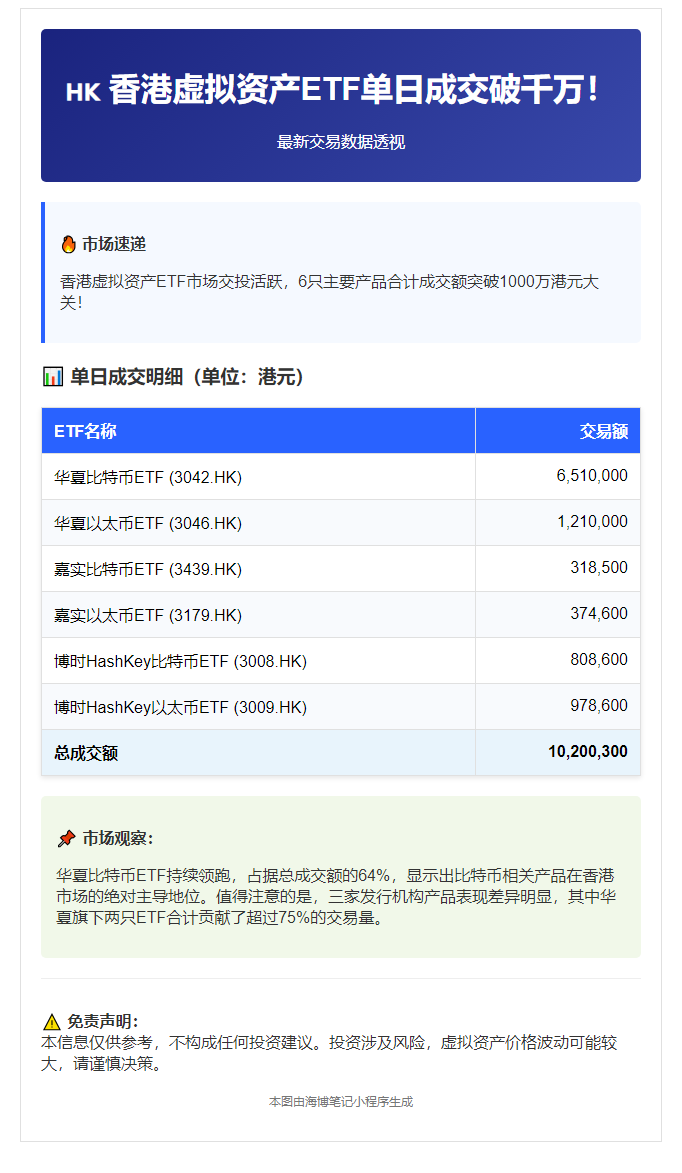Select the 嘉实比特币ETF (3439.HK) row name
This screenshot has width=682, height=1173.
pos(148,569)
